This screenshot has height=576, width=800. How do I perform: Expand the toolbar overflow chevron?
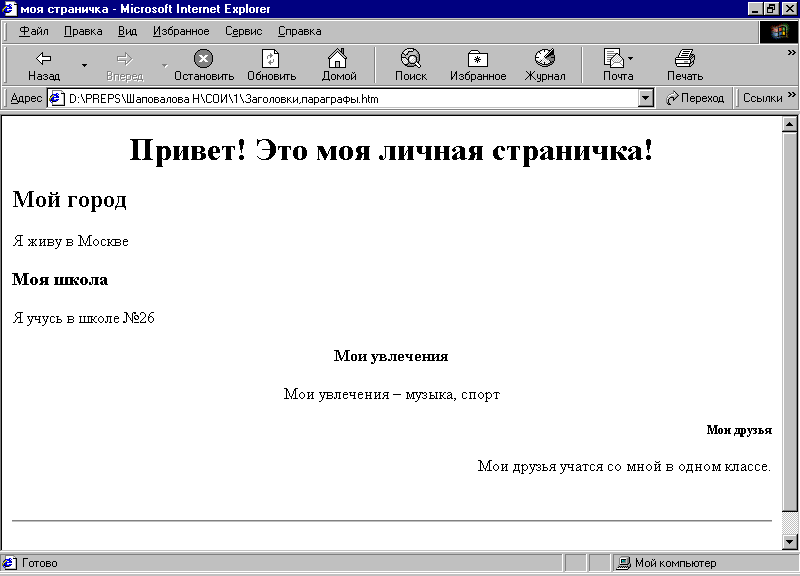pyautogui.click(x=791, y=52)
